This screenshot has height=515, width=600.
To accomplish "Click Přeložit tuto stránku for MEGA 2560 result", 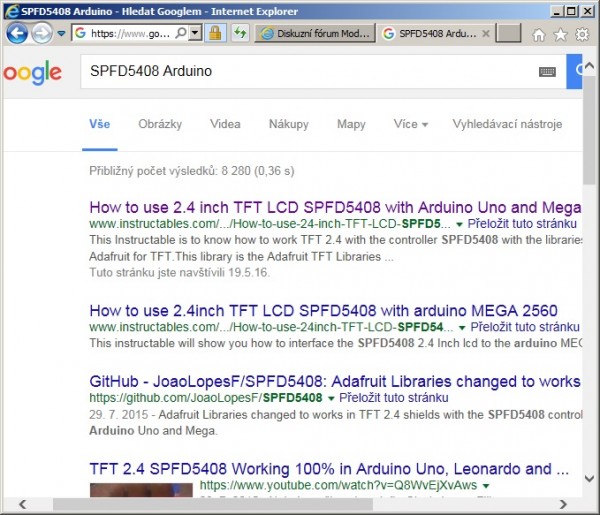I will click(x=525, y=327).
